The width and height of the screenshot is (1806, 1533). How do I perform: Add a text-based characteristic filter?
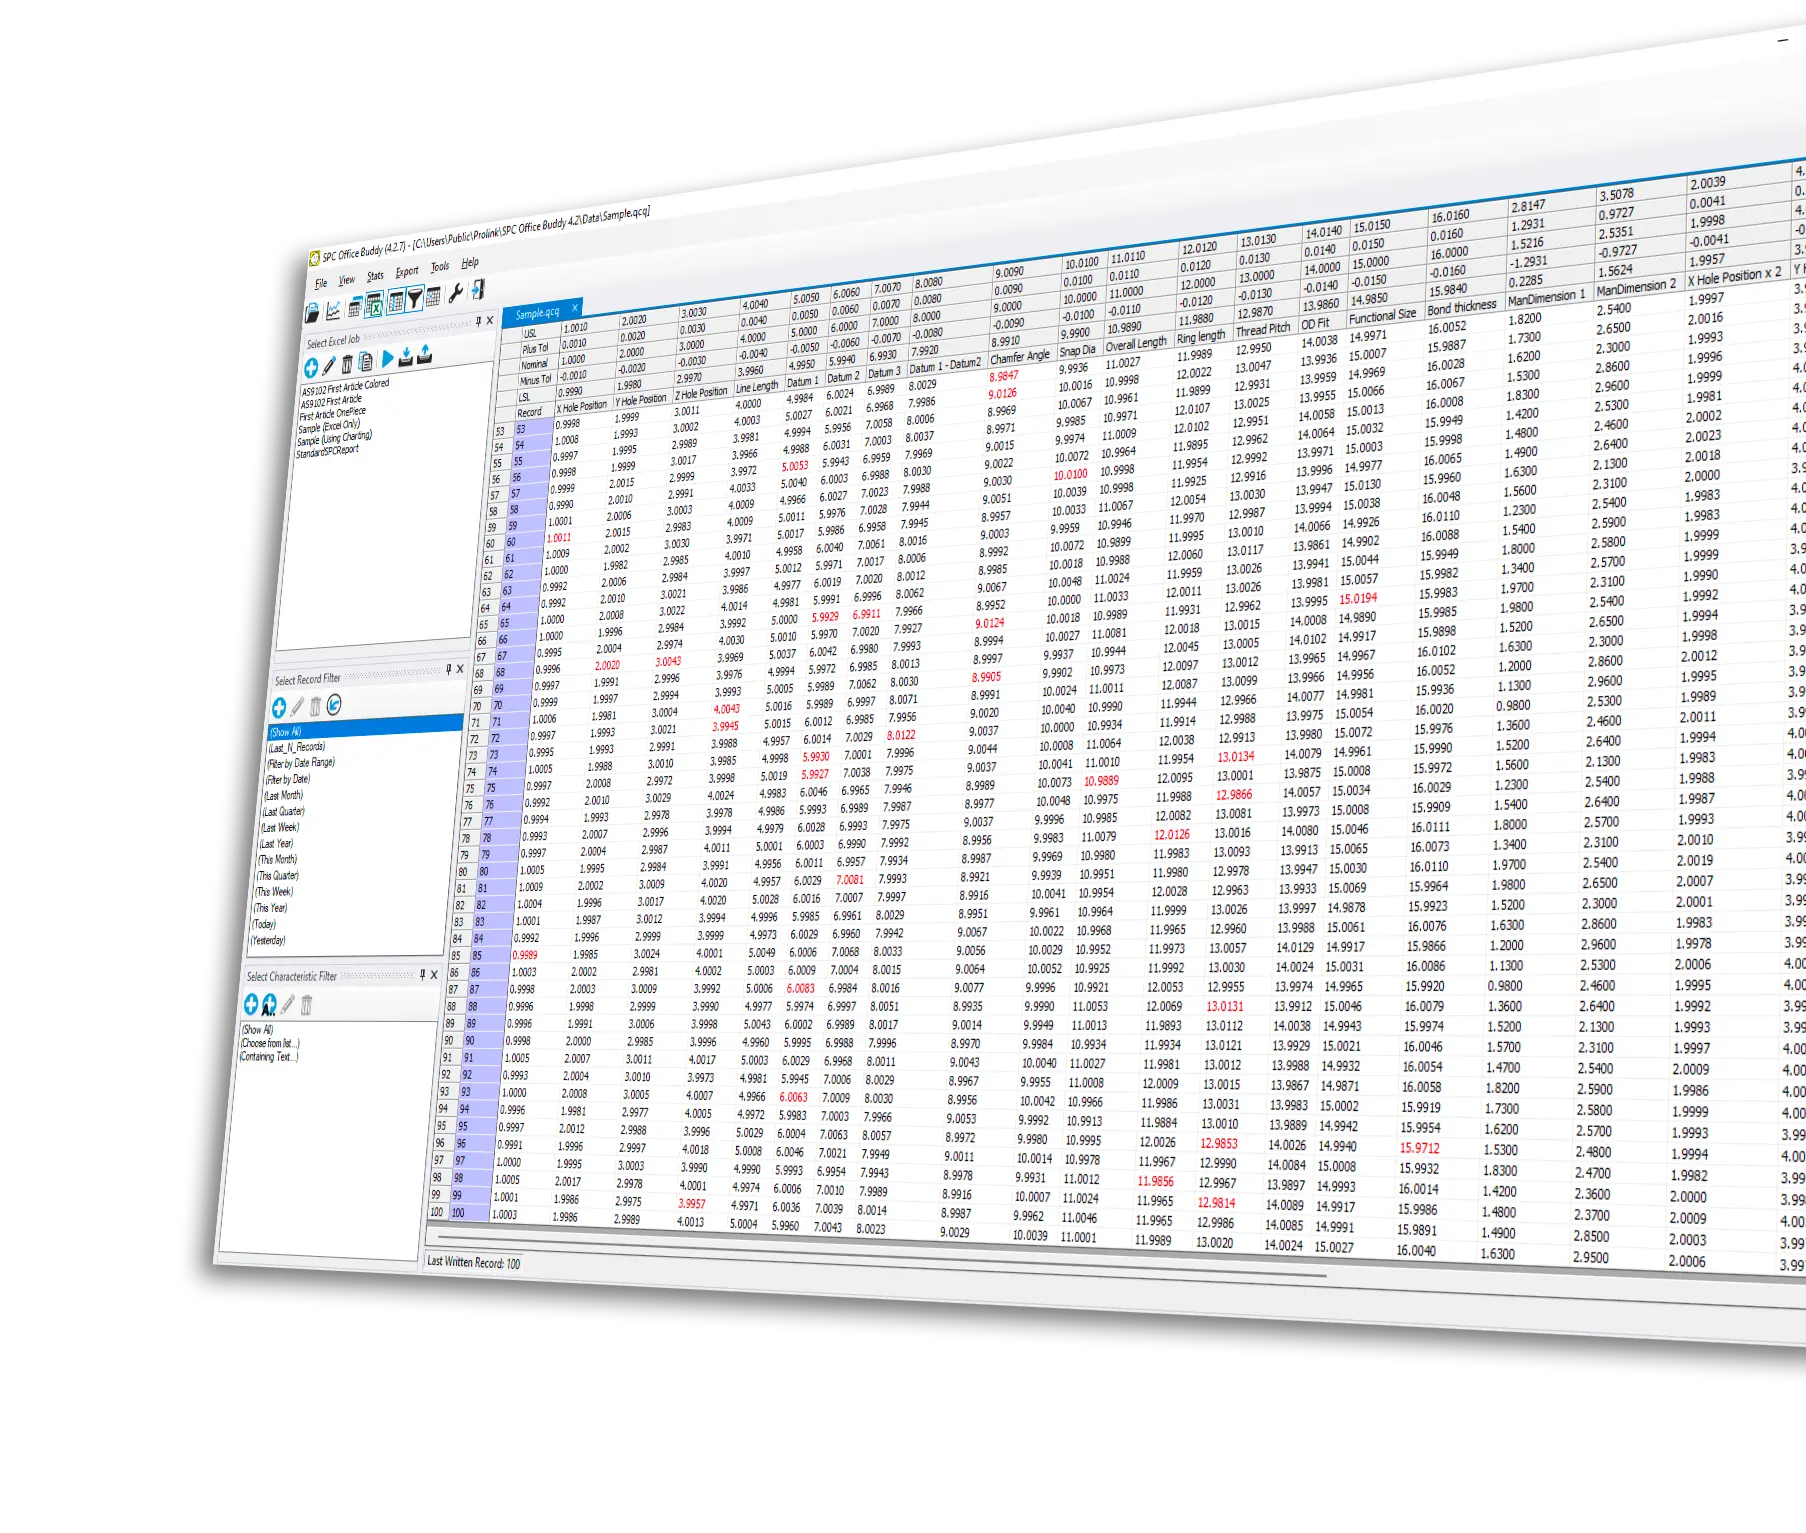tap(269, 1004)
